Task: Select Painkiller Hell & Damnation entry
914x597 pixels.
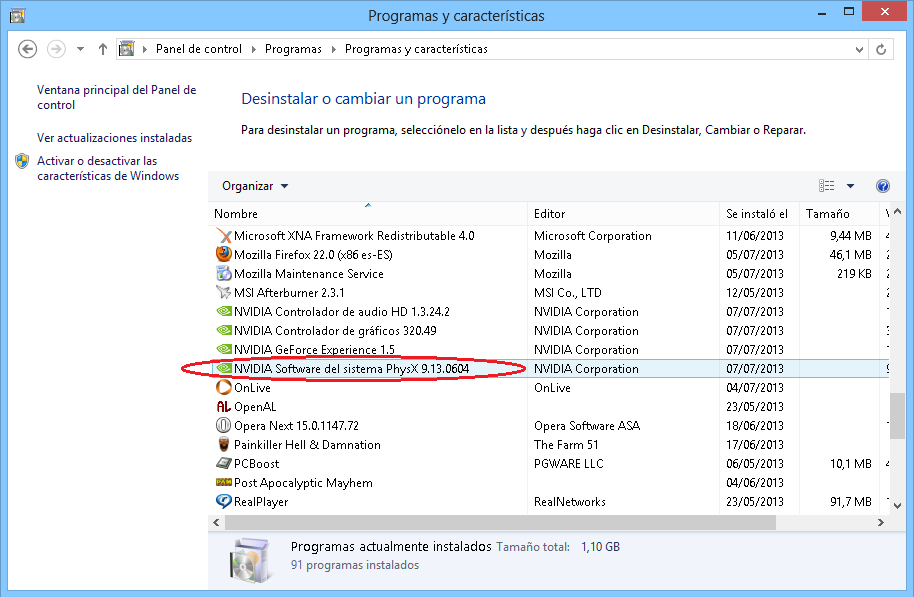Action: tap(548, 444)
